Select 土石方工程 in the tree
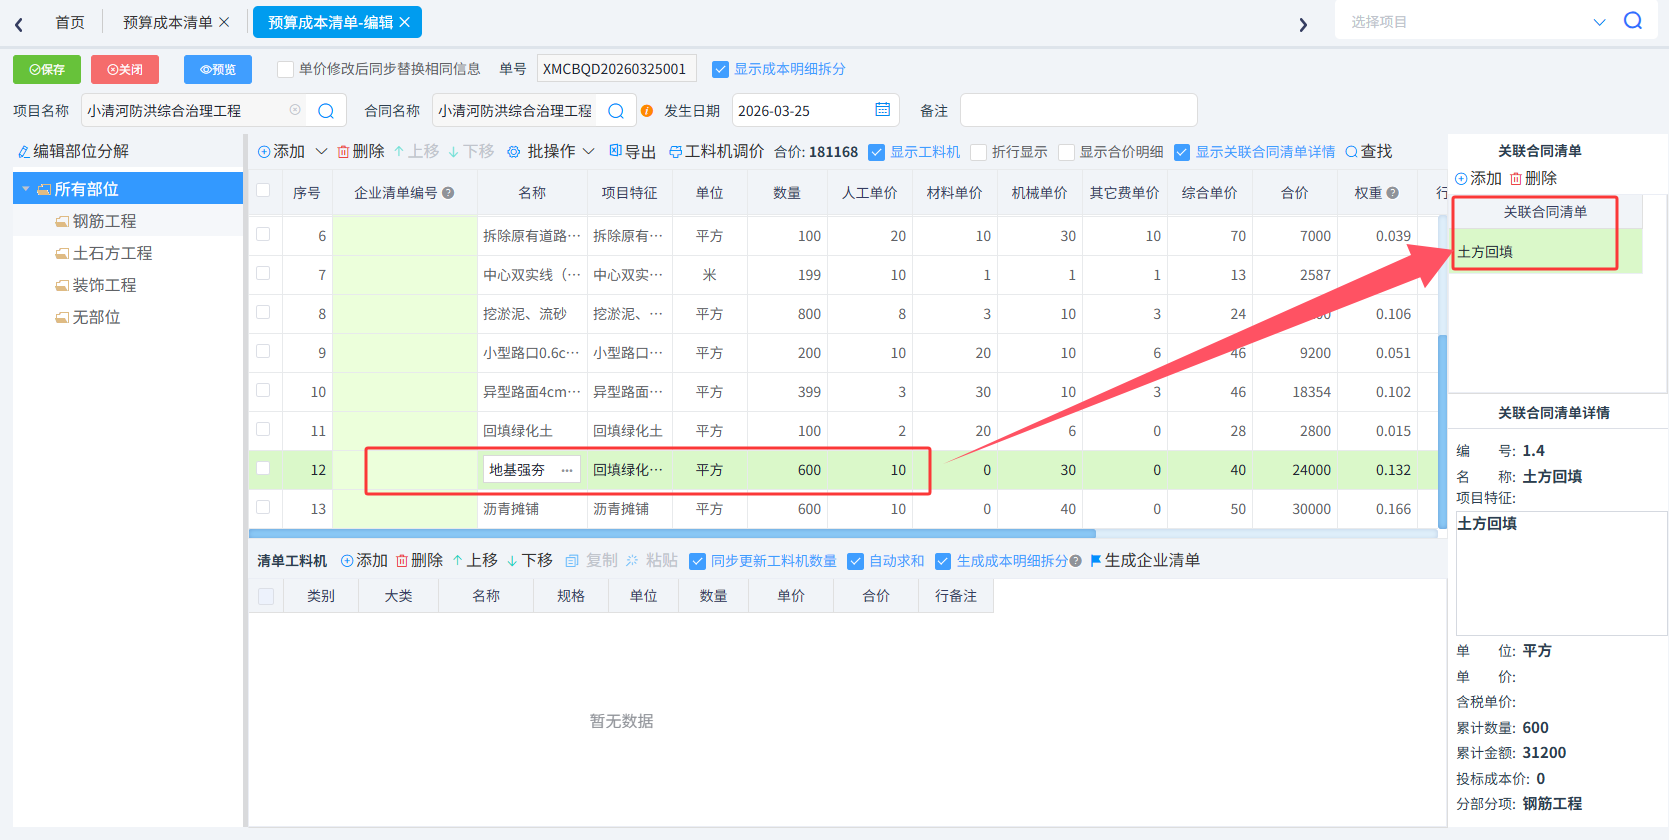Viewport: 1669px width, 840px height. click(112, 253)
